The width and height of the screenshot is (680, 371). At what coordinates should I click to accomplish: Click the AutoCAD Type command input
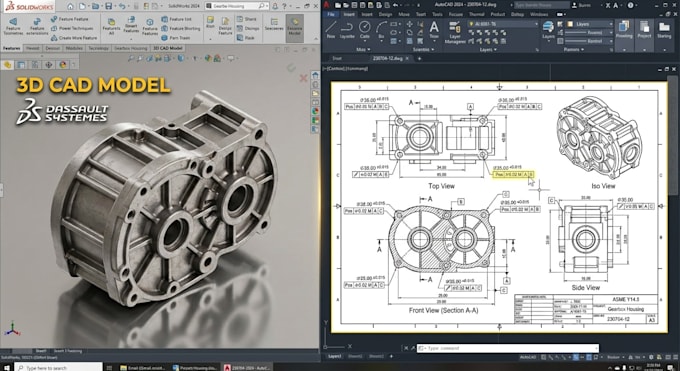click(507, 348)
